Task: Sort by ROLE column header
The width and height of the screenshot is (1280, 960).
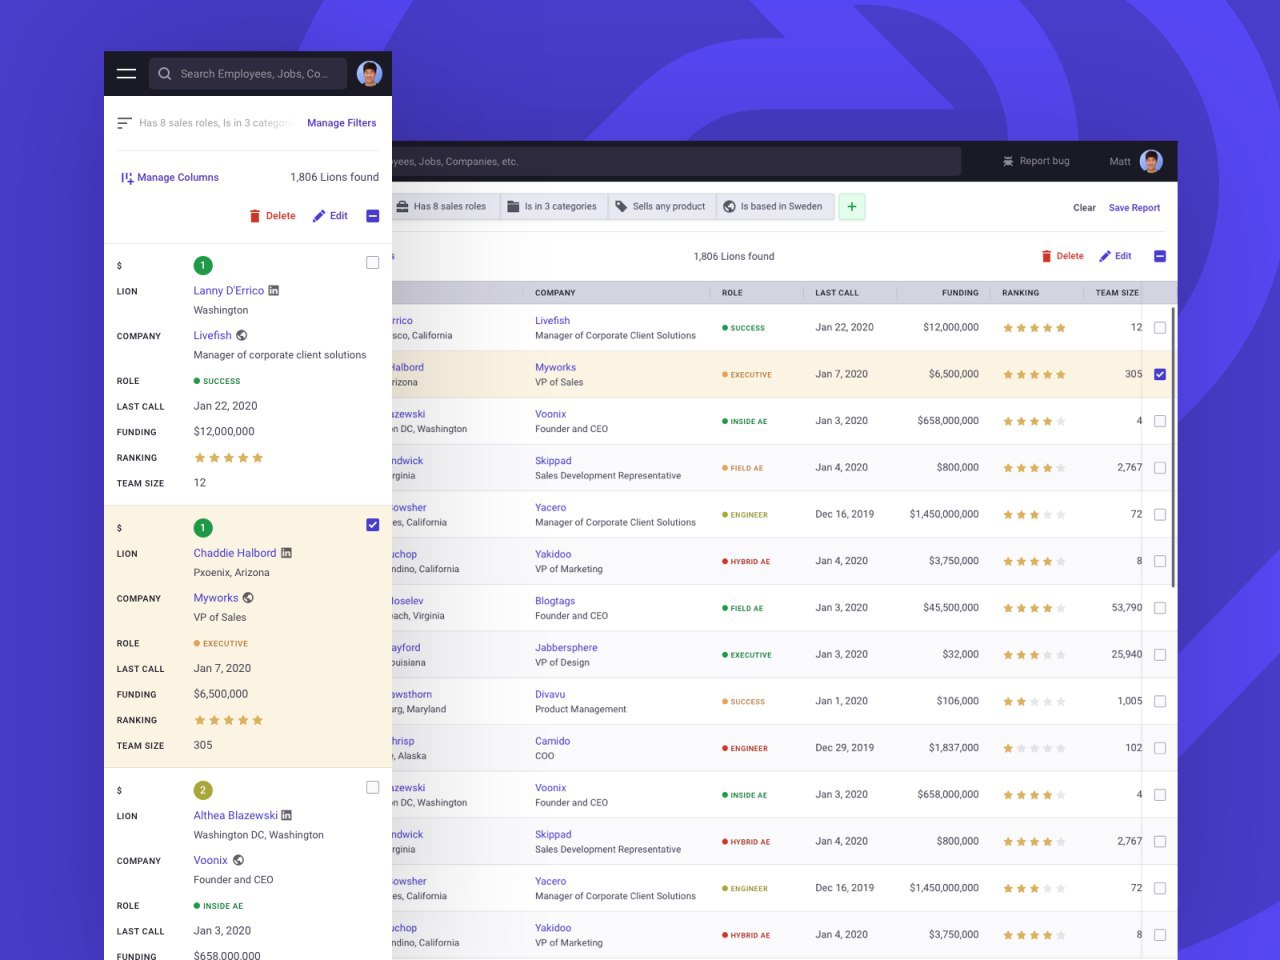Action: pyautogui.click(x=732, y=293)
